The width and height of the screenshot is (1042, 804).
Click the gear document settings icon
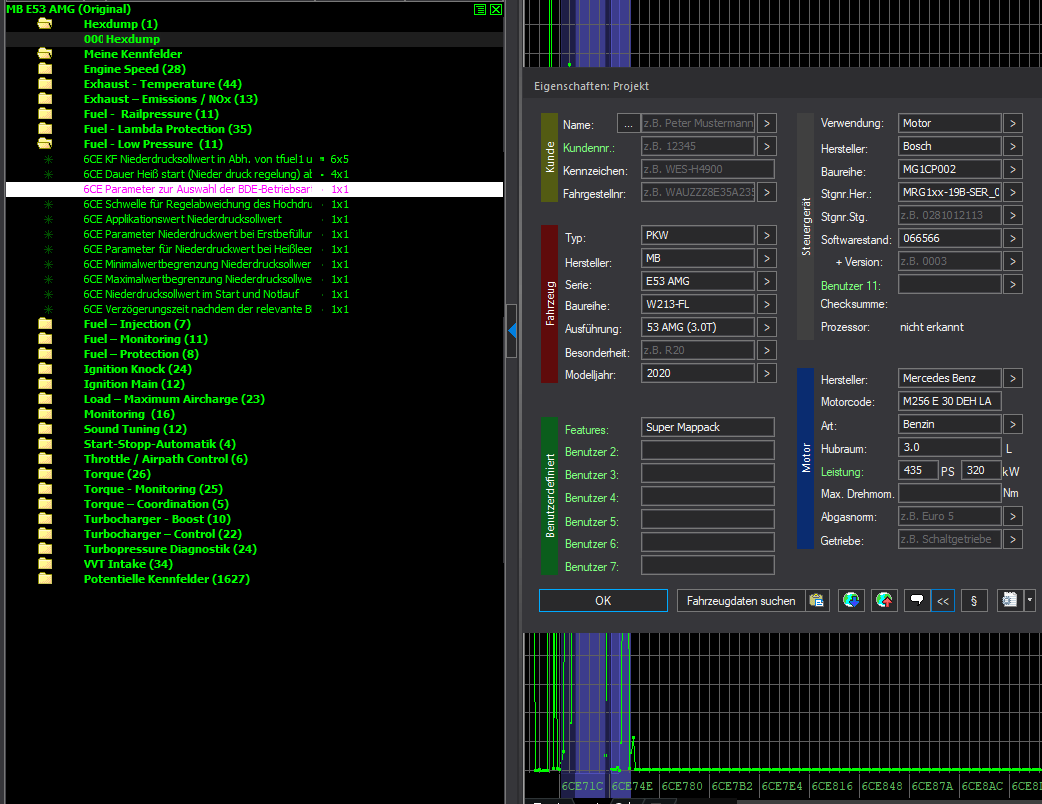click(x=1009, y=600)
